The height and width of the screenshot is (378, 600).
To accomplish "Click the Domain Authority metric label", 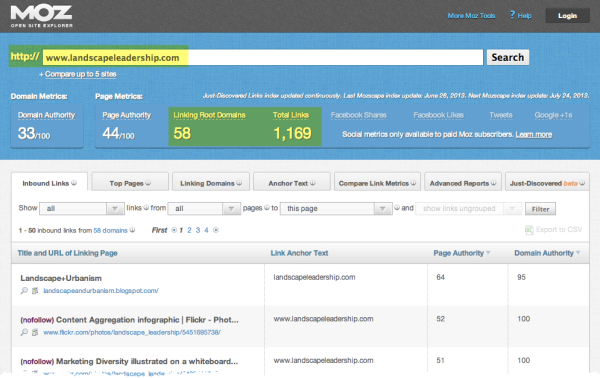I will [46, 115].
